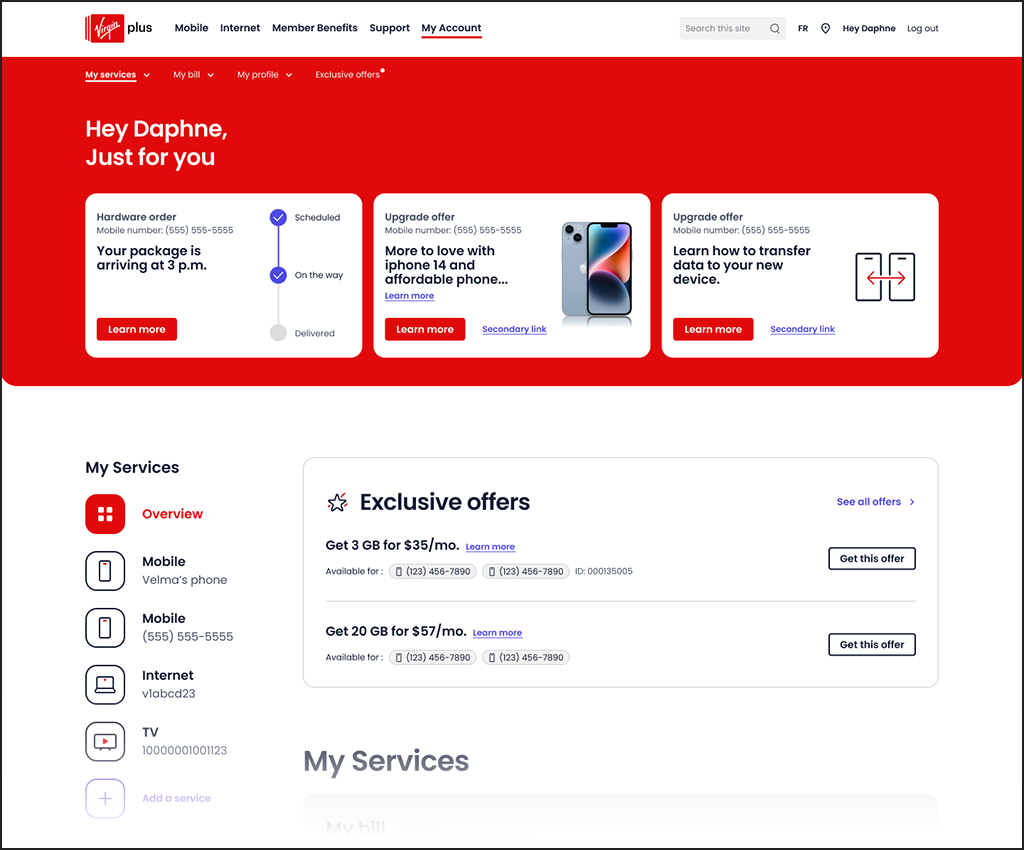Click the search magnifier icon
This screenshot has width=1024, height=850.
point(774,29)
